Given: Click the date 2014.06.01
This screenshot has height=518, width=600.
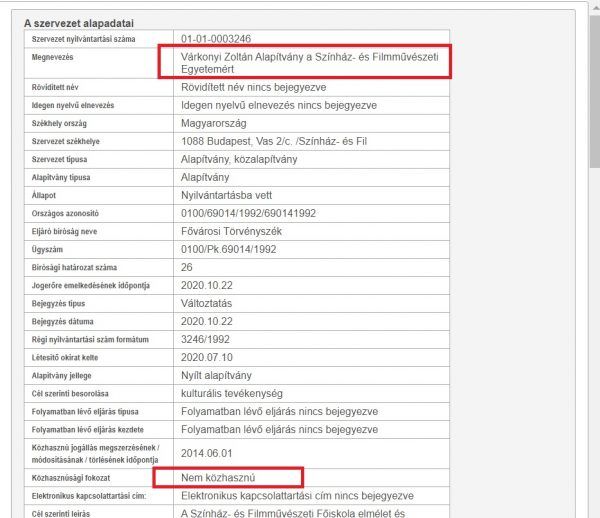Looking at the screenshot, I should (x=207, y=453).
